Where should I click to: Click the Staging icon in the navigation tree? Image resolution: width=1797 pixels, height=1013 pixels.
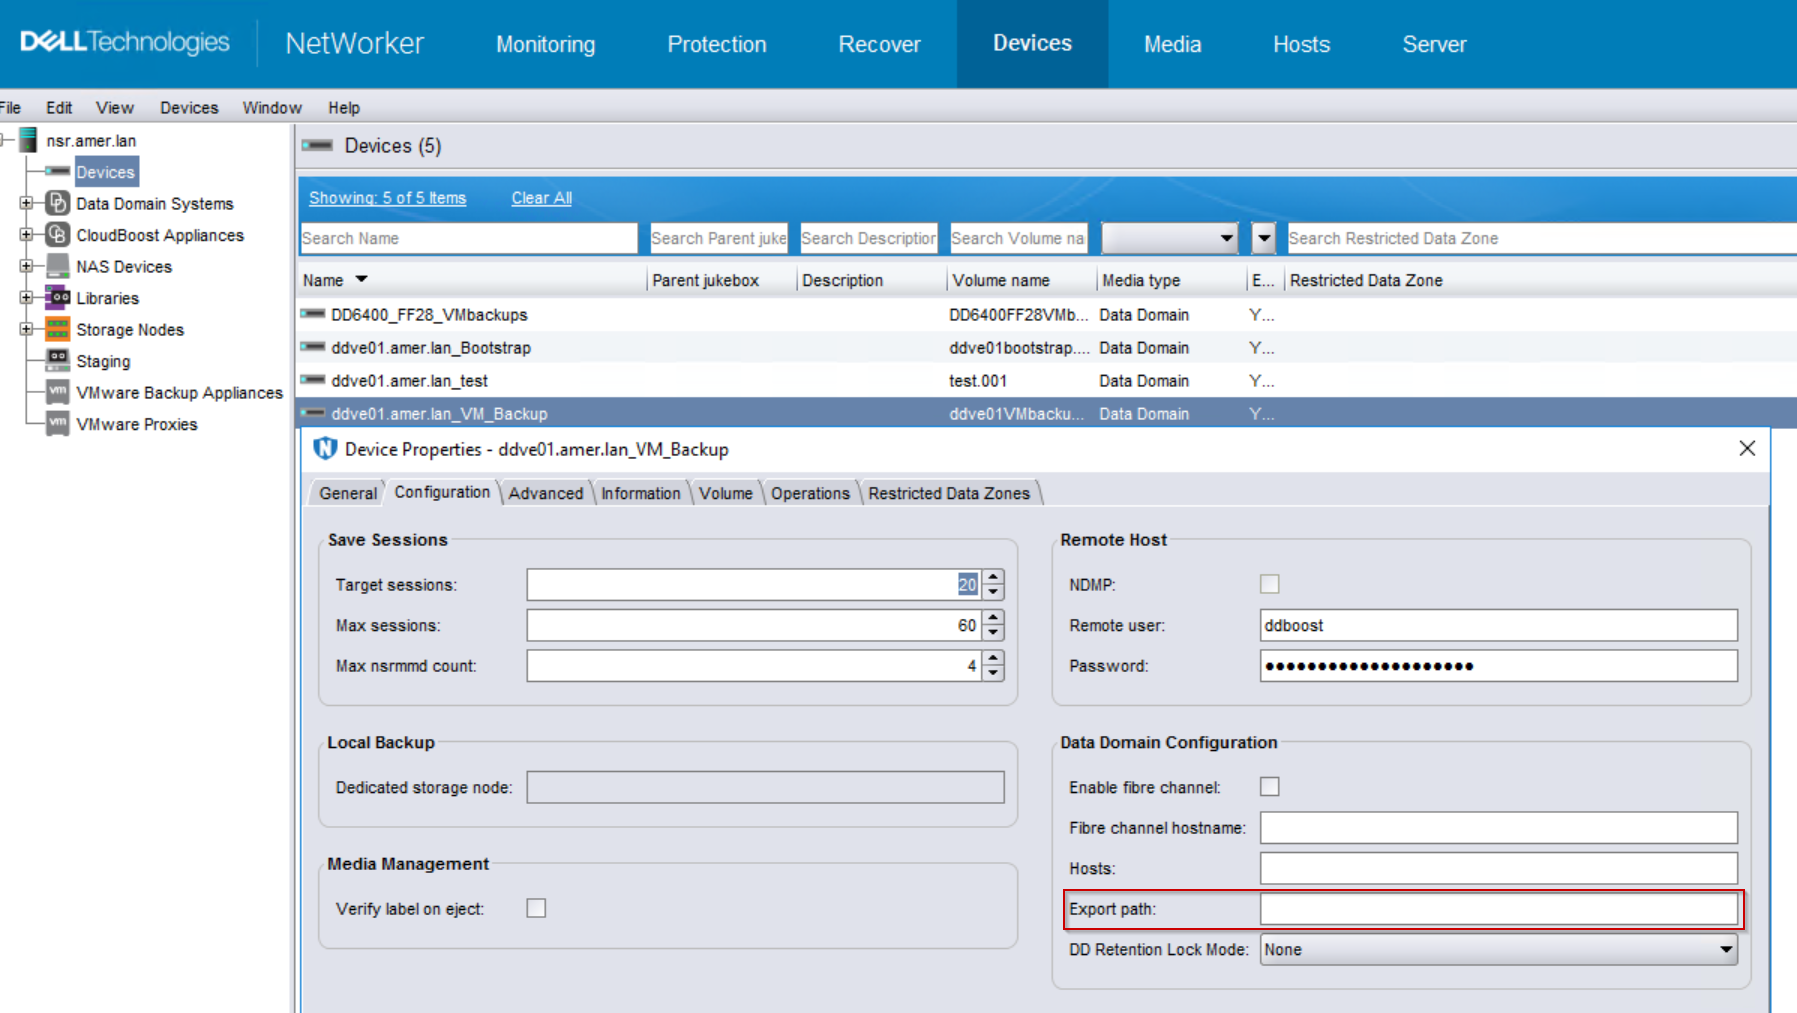coord(57,361)
